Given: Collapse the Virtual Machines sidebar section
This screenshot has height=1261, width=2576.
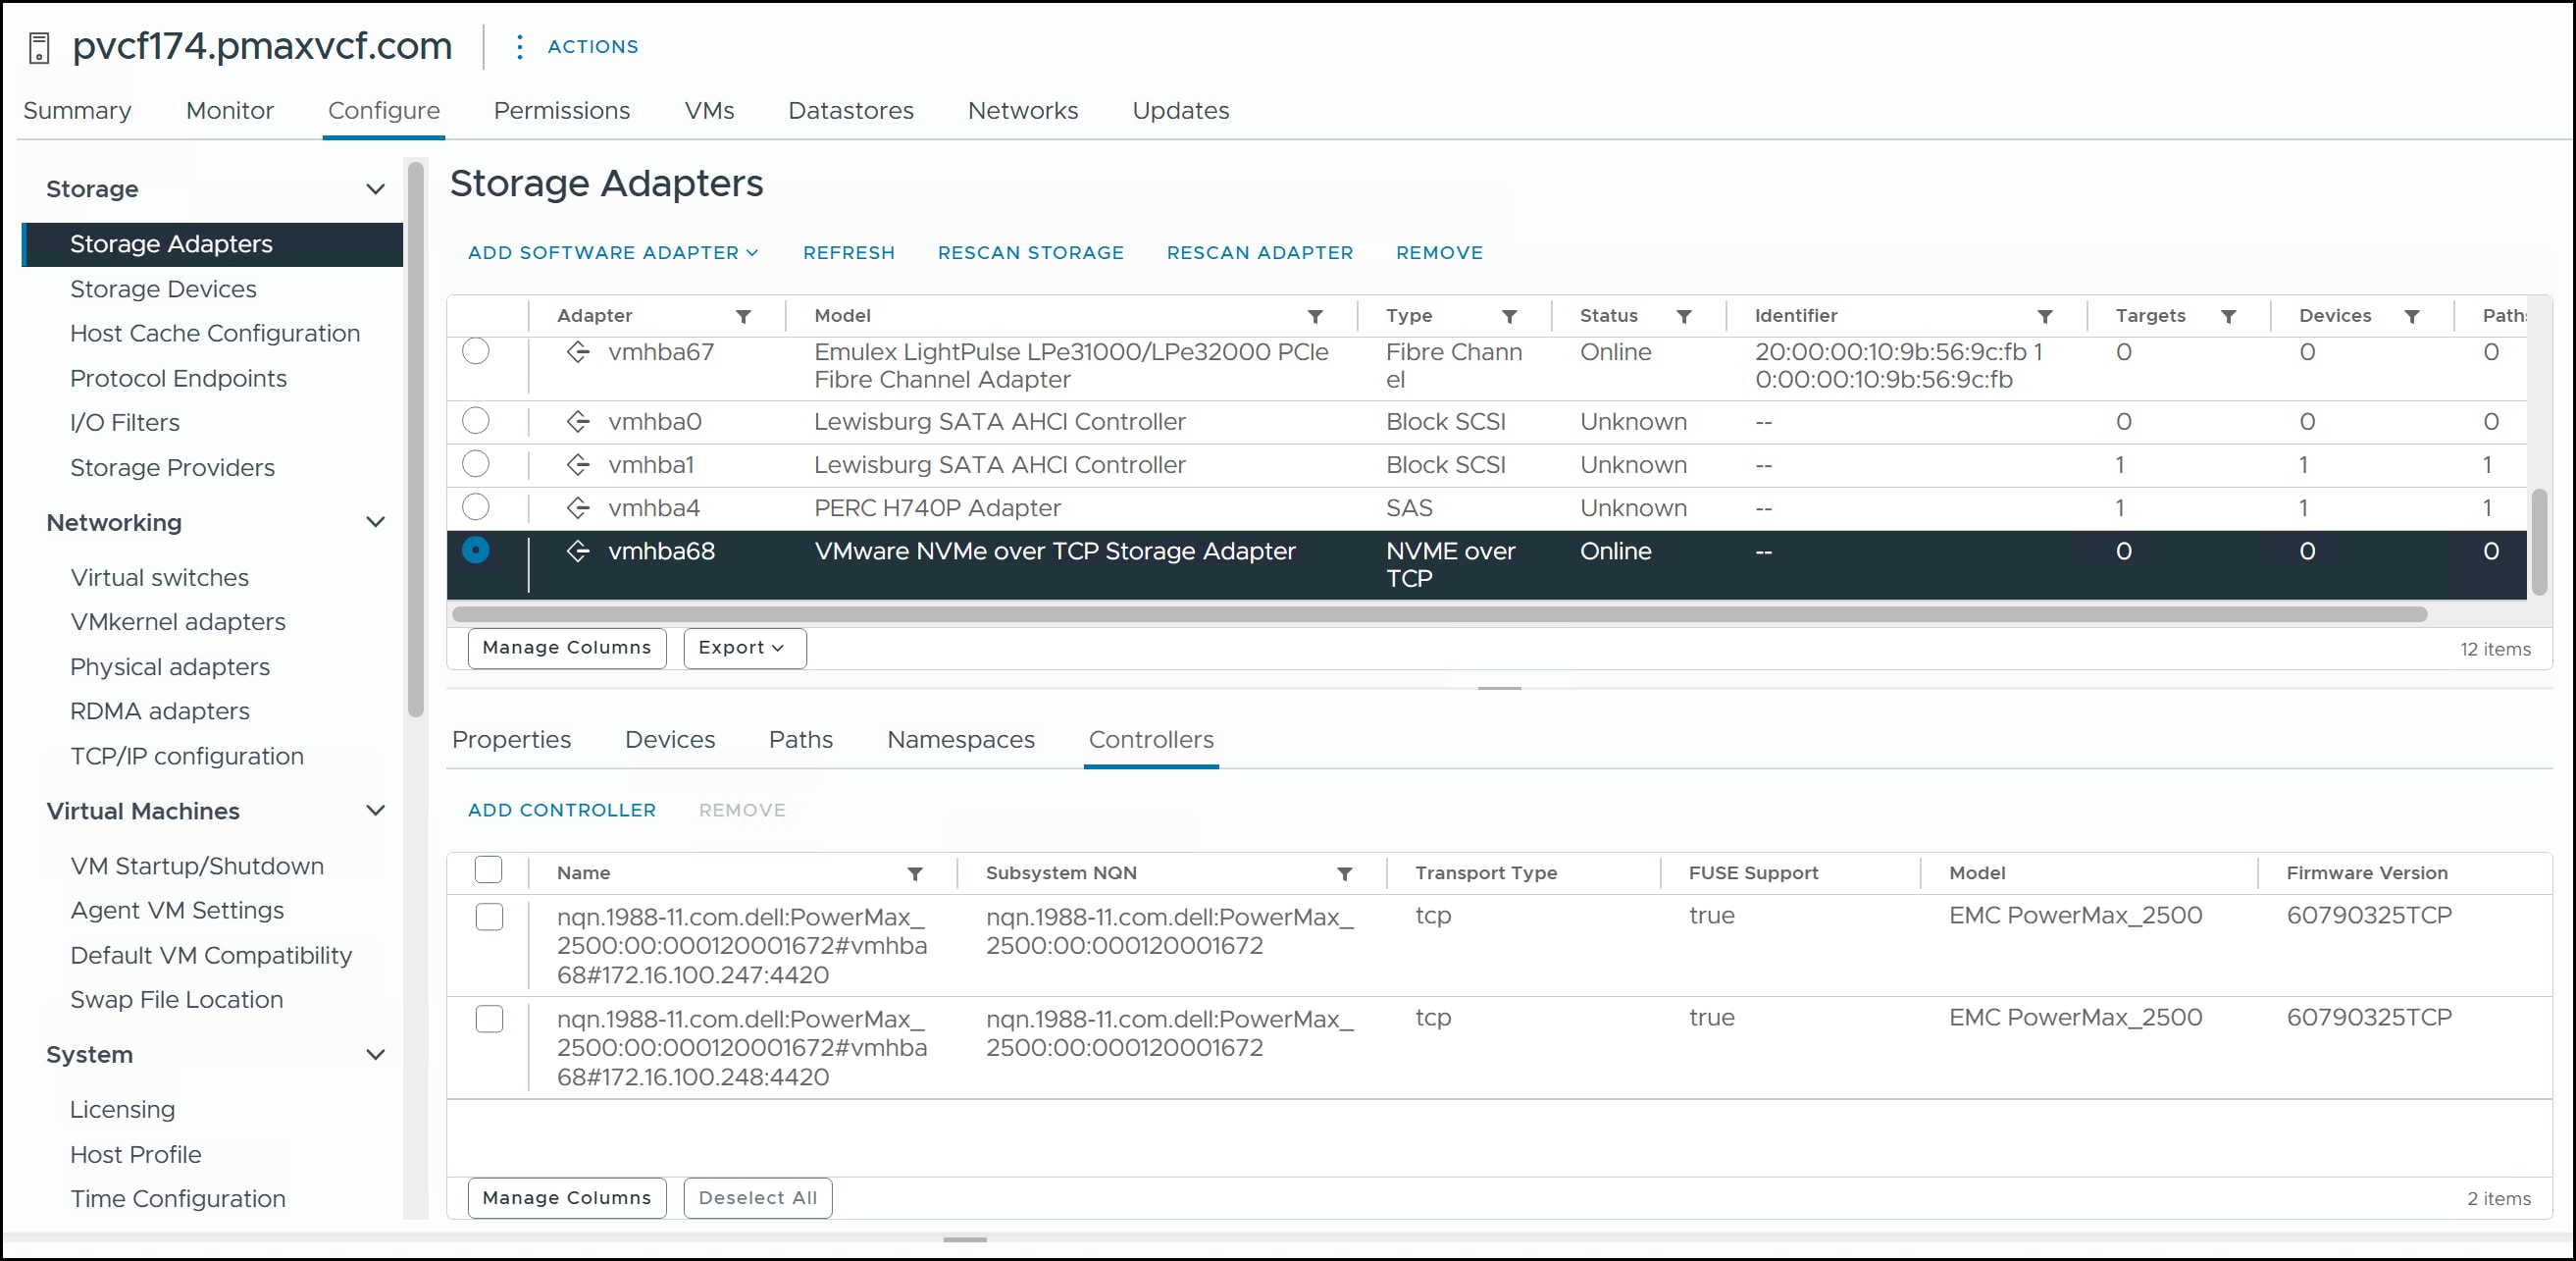Looking at the screenshot, I should [x=375, y=810].
